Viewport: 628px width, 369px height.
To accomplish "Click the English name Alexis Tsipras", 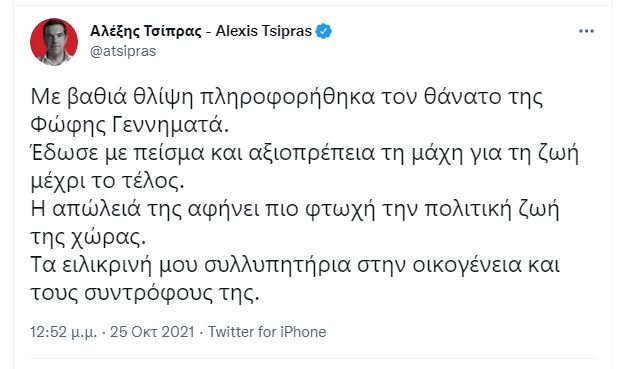I will tap(264, 31).
